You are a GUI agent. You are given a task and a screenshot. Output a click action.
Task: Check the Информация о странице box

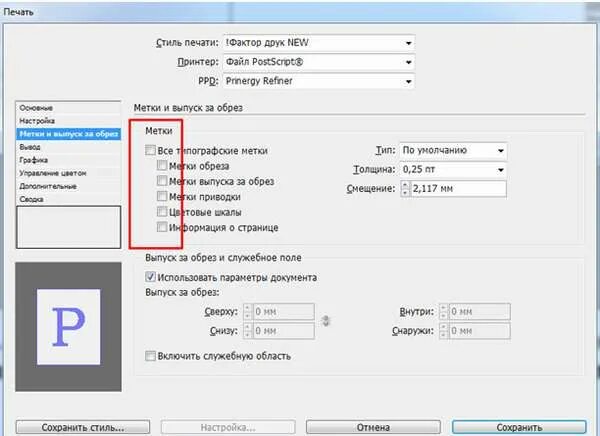pos(162,227)
